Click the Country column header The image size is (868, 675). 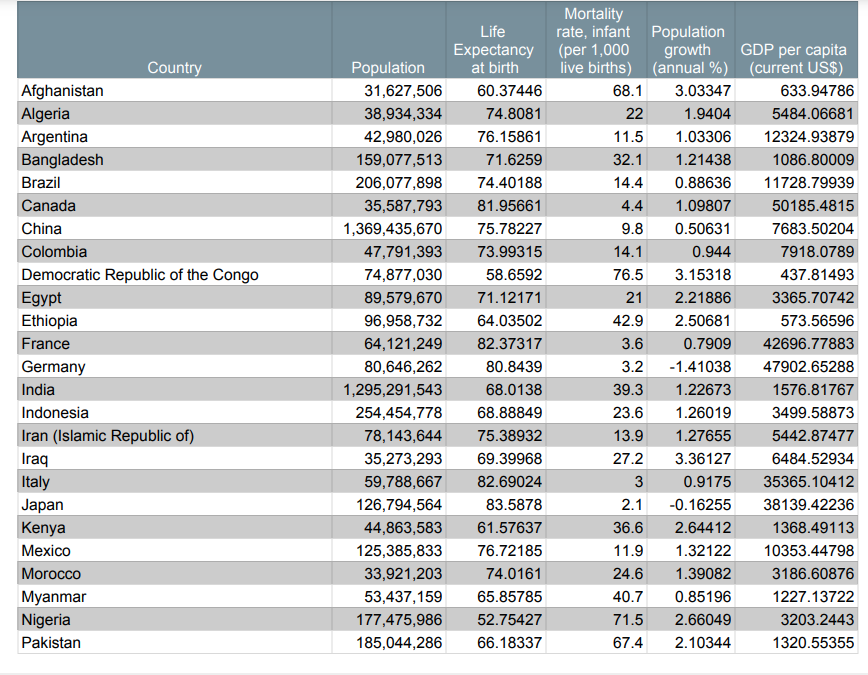pos(175,67)
